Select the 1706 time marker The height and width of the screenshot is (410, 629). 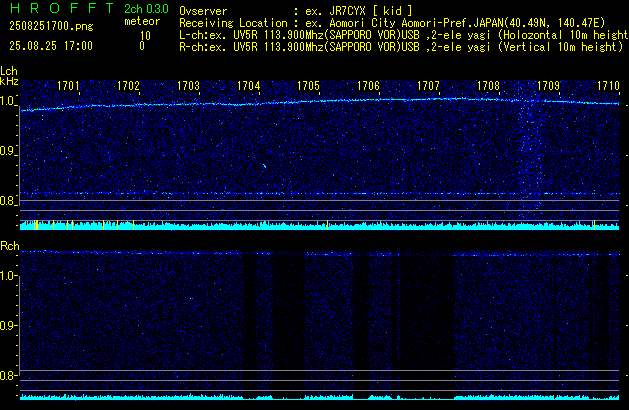click(x=368, y=86)
